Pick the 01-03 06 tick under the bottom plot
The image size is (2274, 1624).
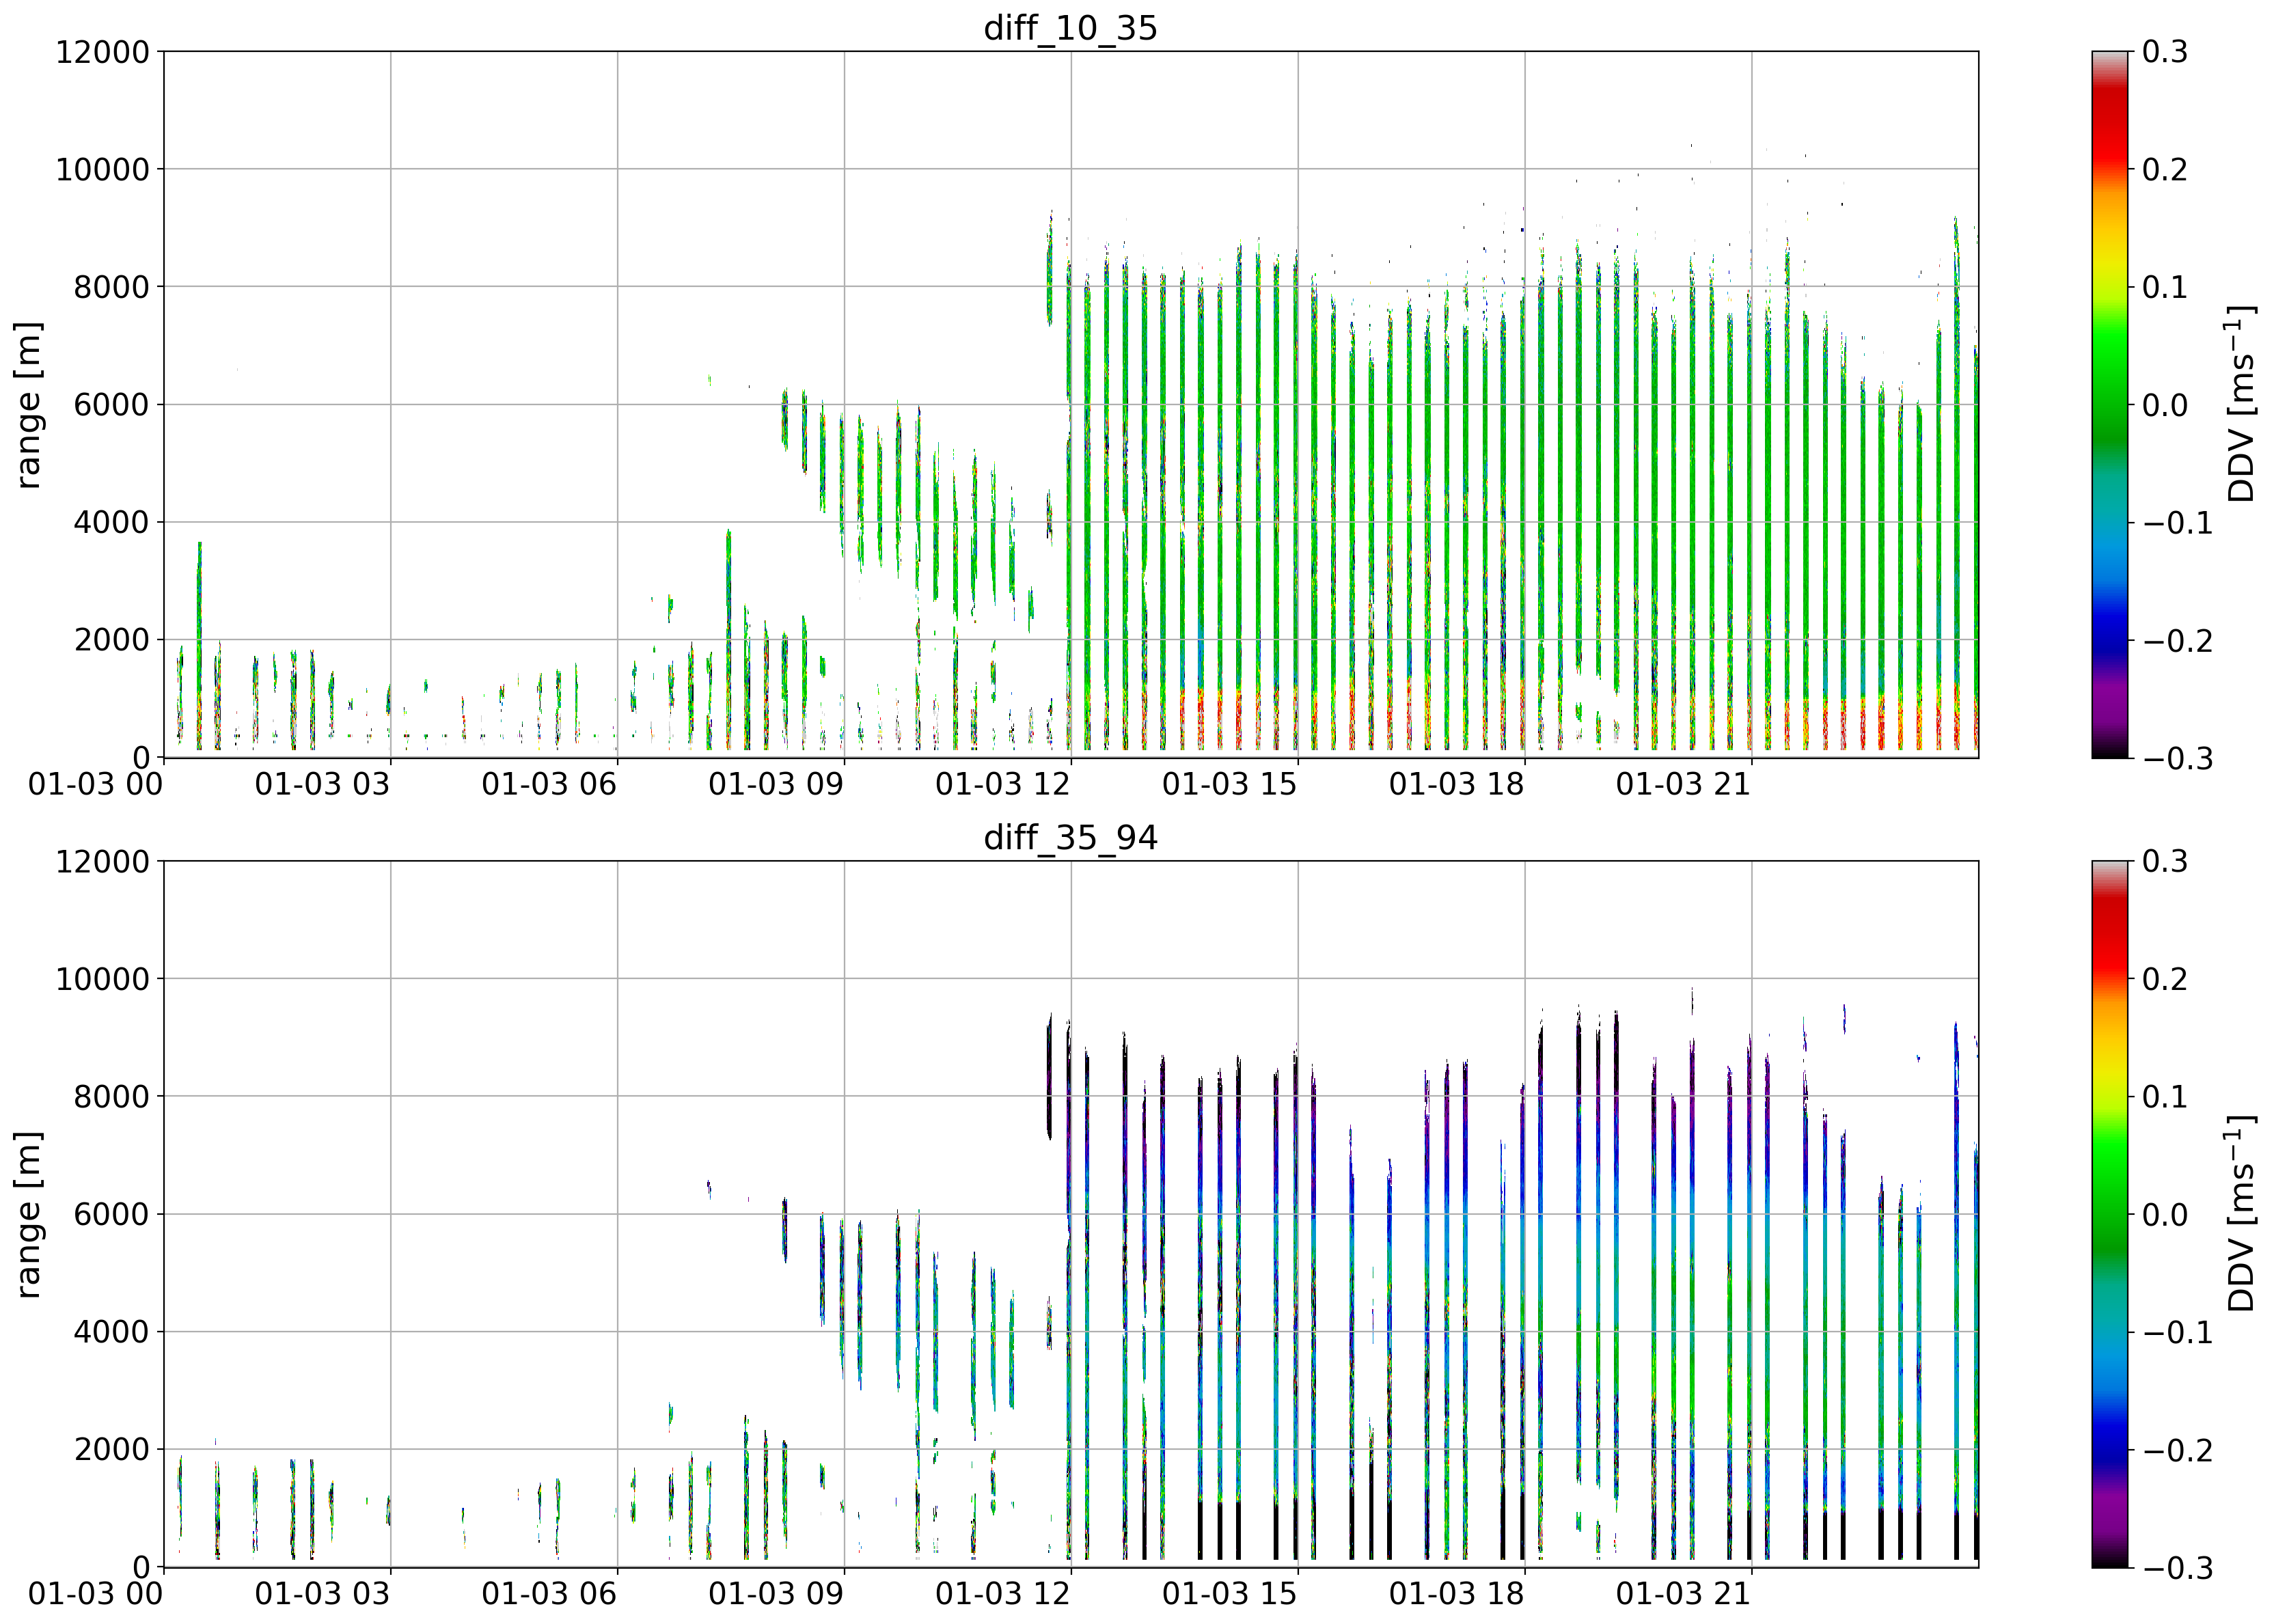[549, 1594]
